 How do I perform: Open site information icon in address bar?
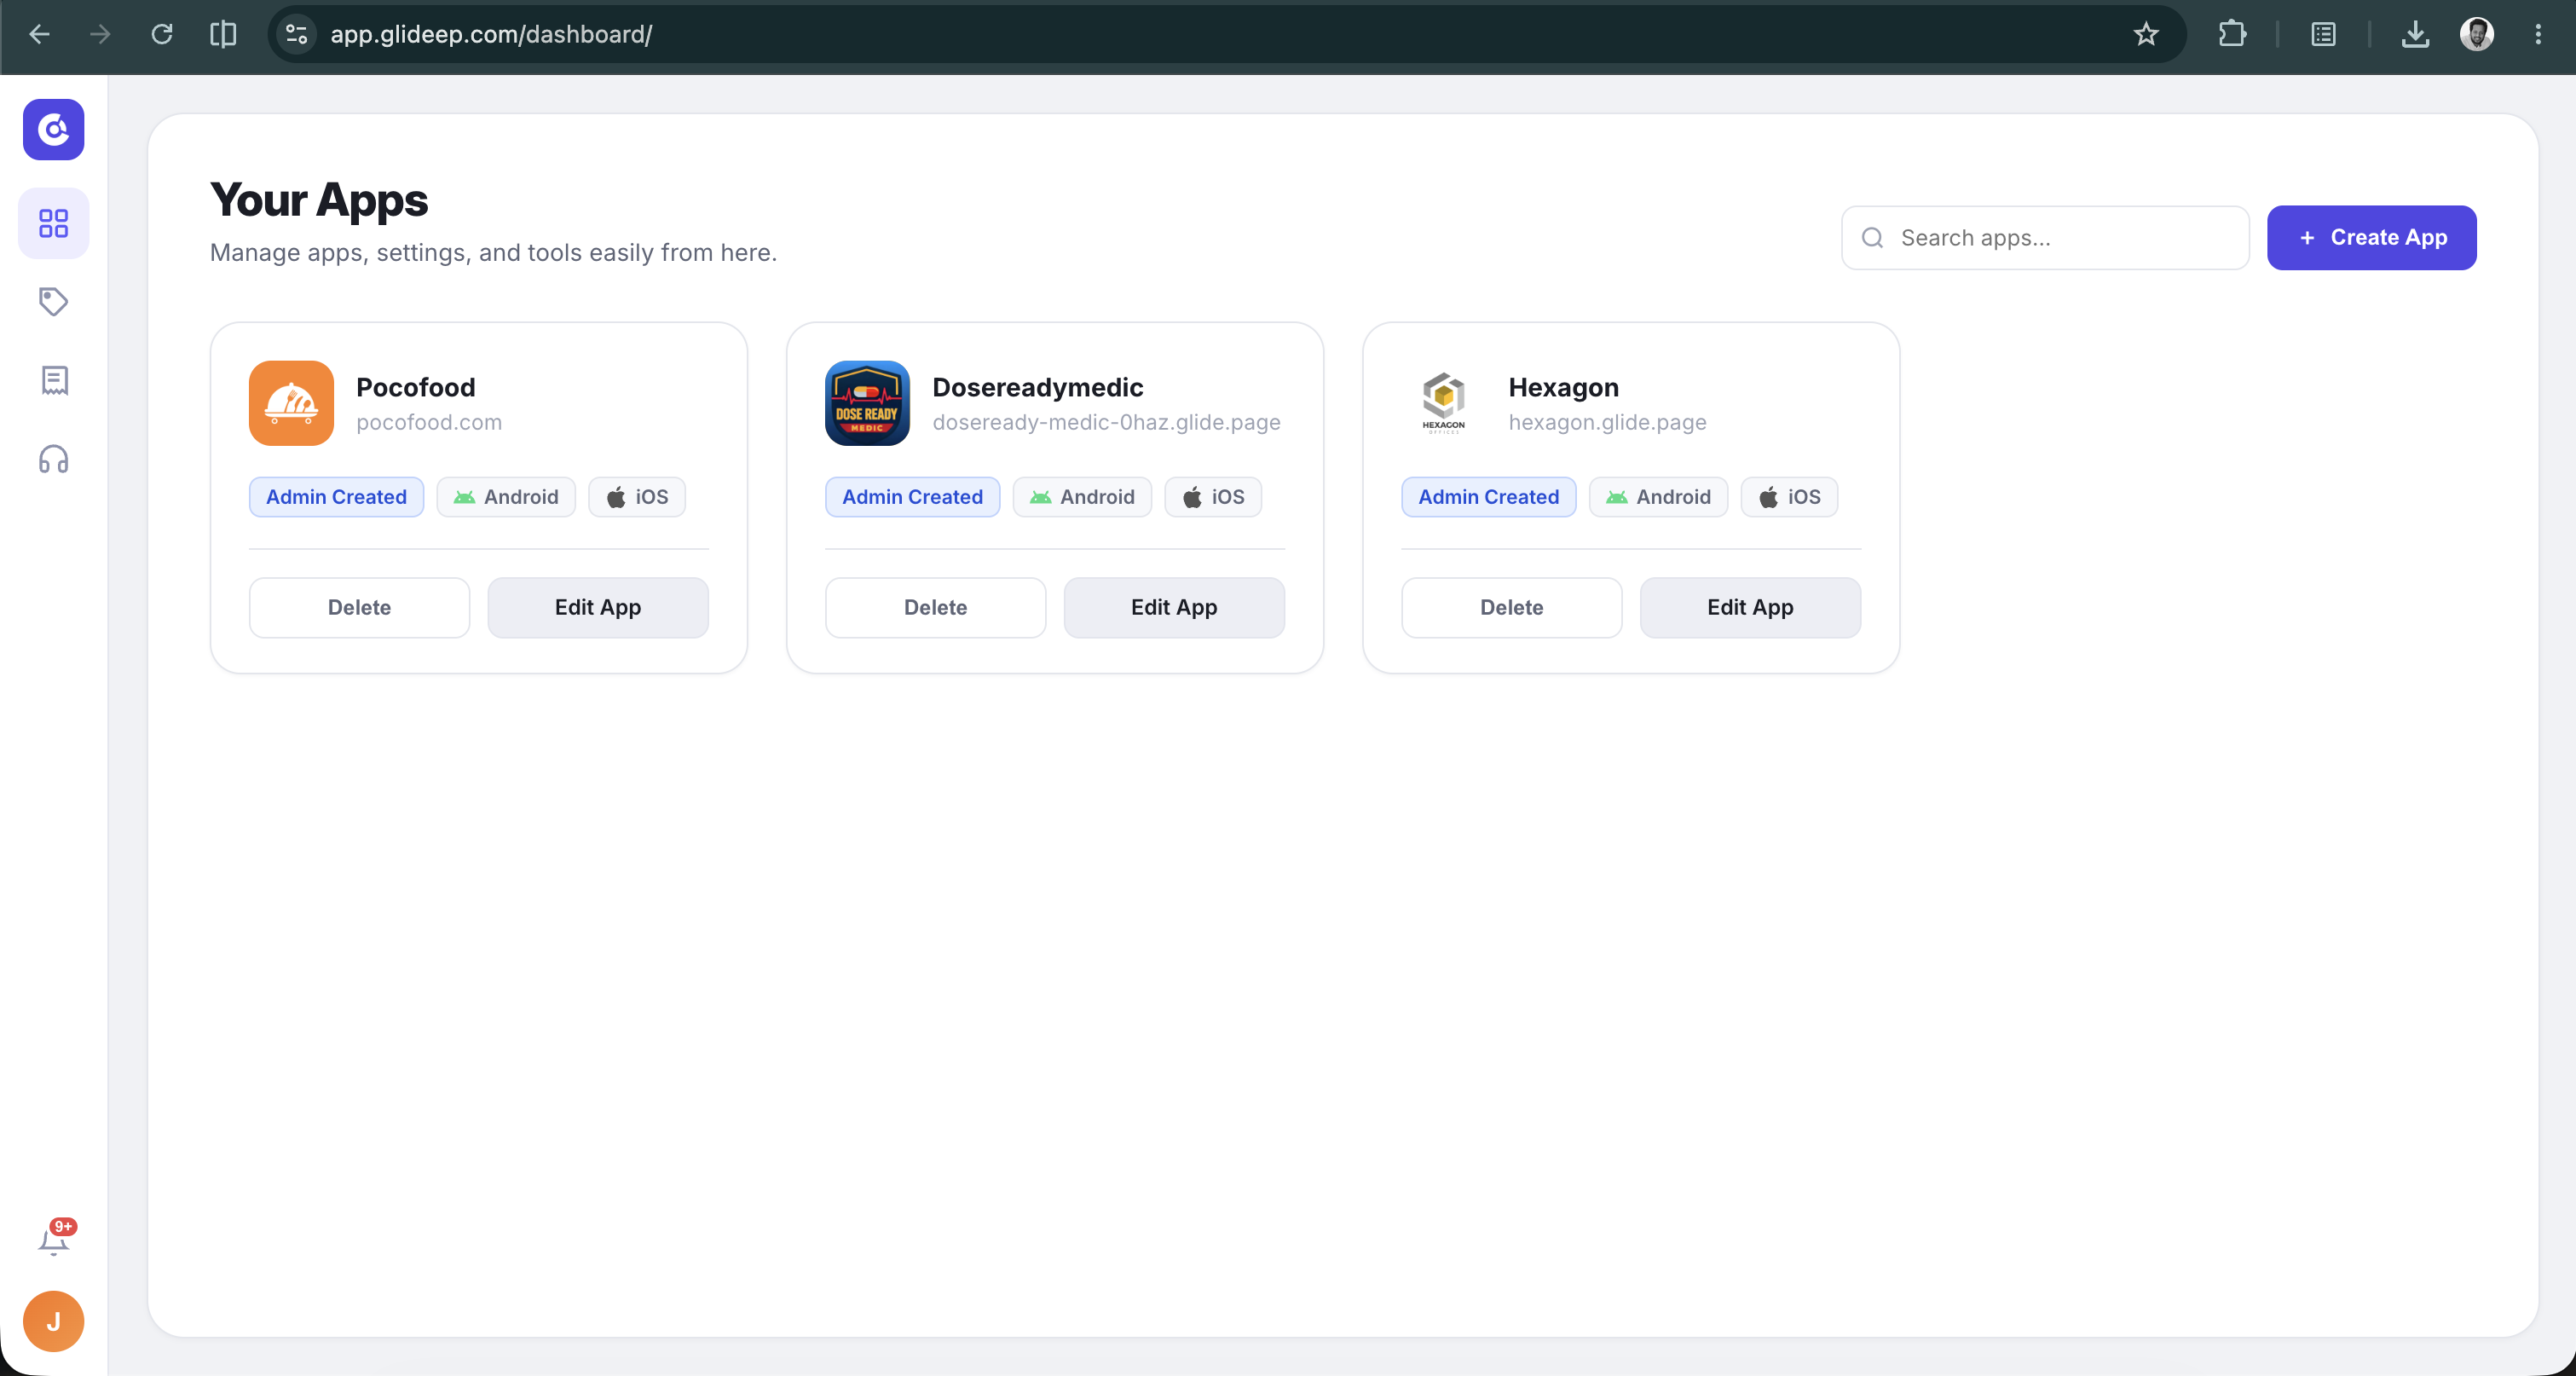point(297,34)
